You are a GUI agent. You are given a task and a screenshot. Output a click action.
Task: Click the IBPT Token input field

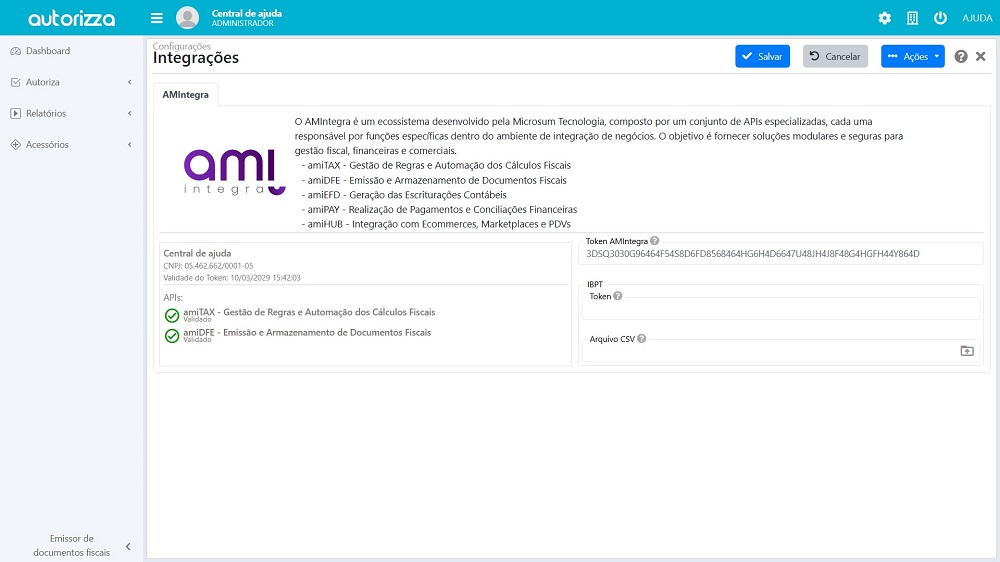pyautogui.click(x=780, y=309)
